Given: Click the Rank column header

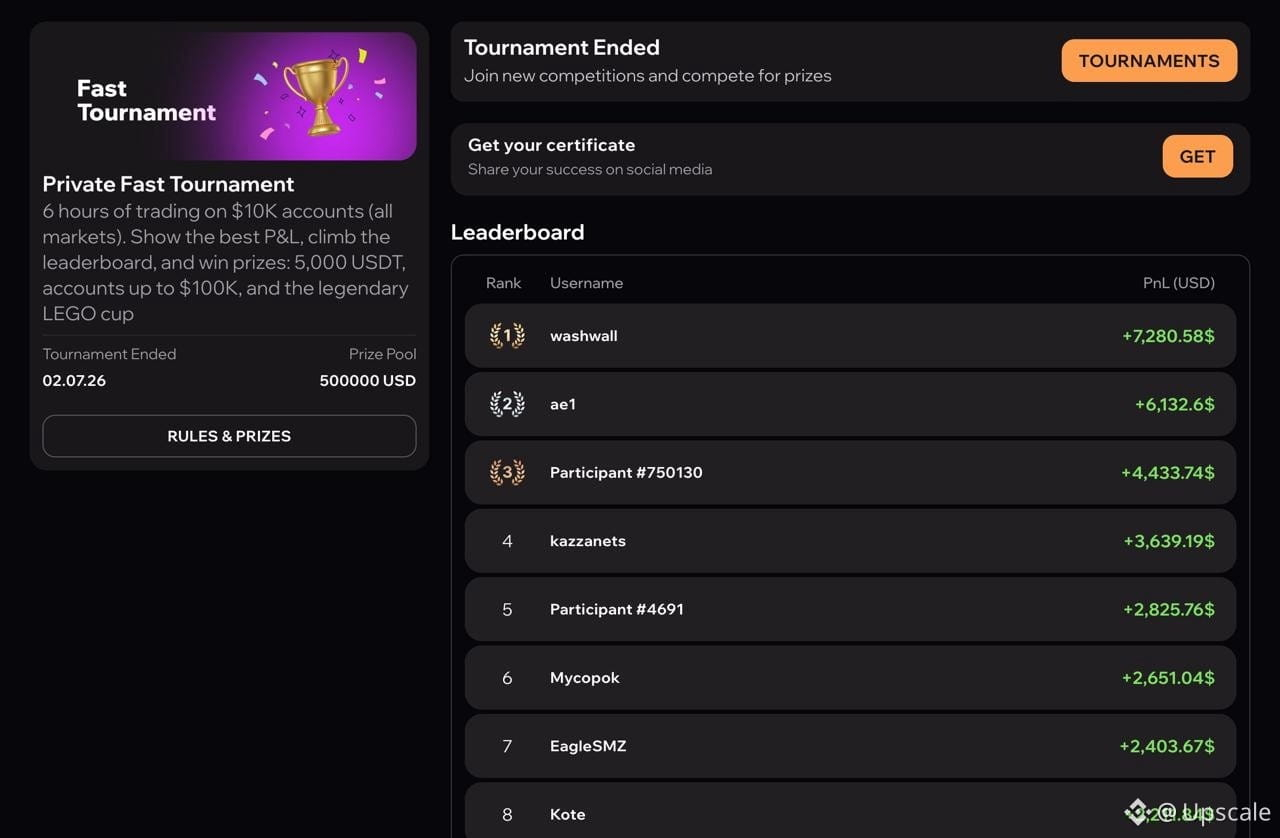Looking at the screenshot, I should 503,283.
